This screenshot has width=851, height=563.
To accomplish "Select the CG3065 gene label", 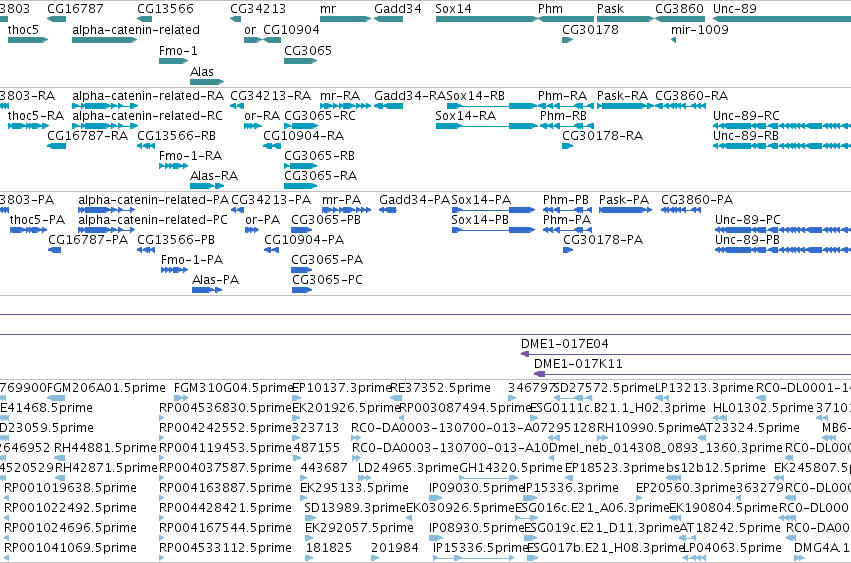I will tap(308, 51).
